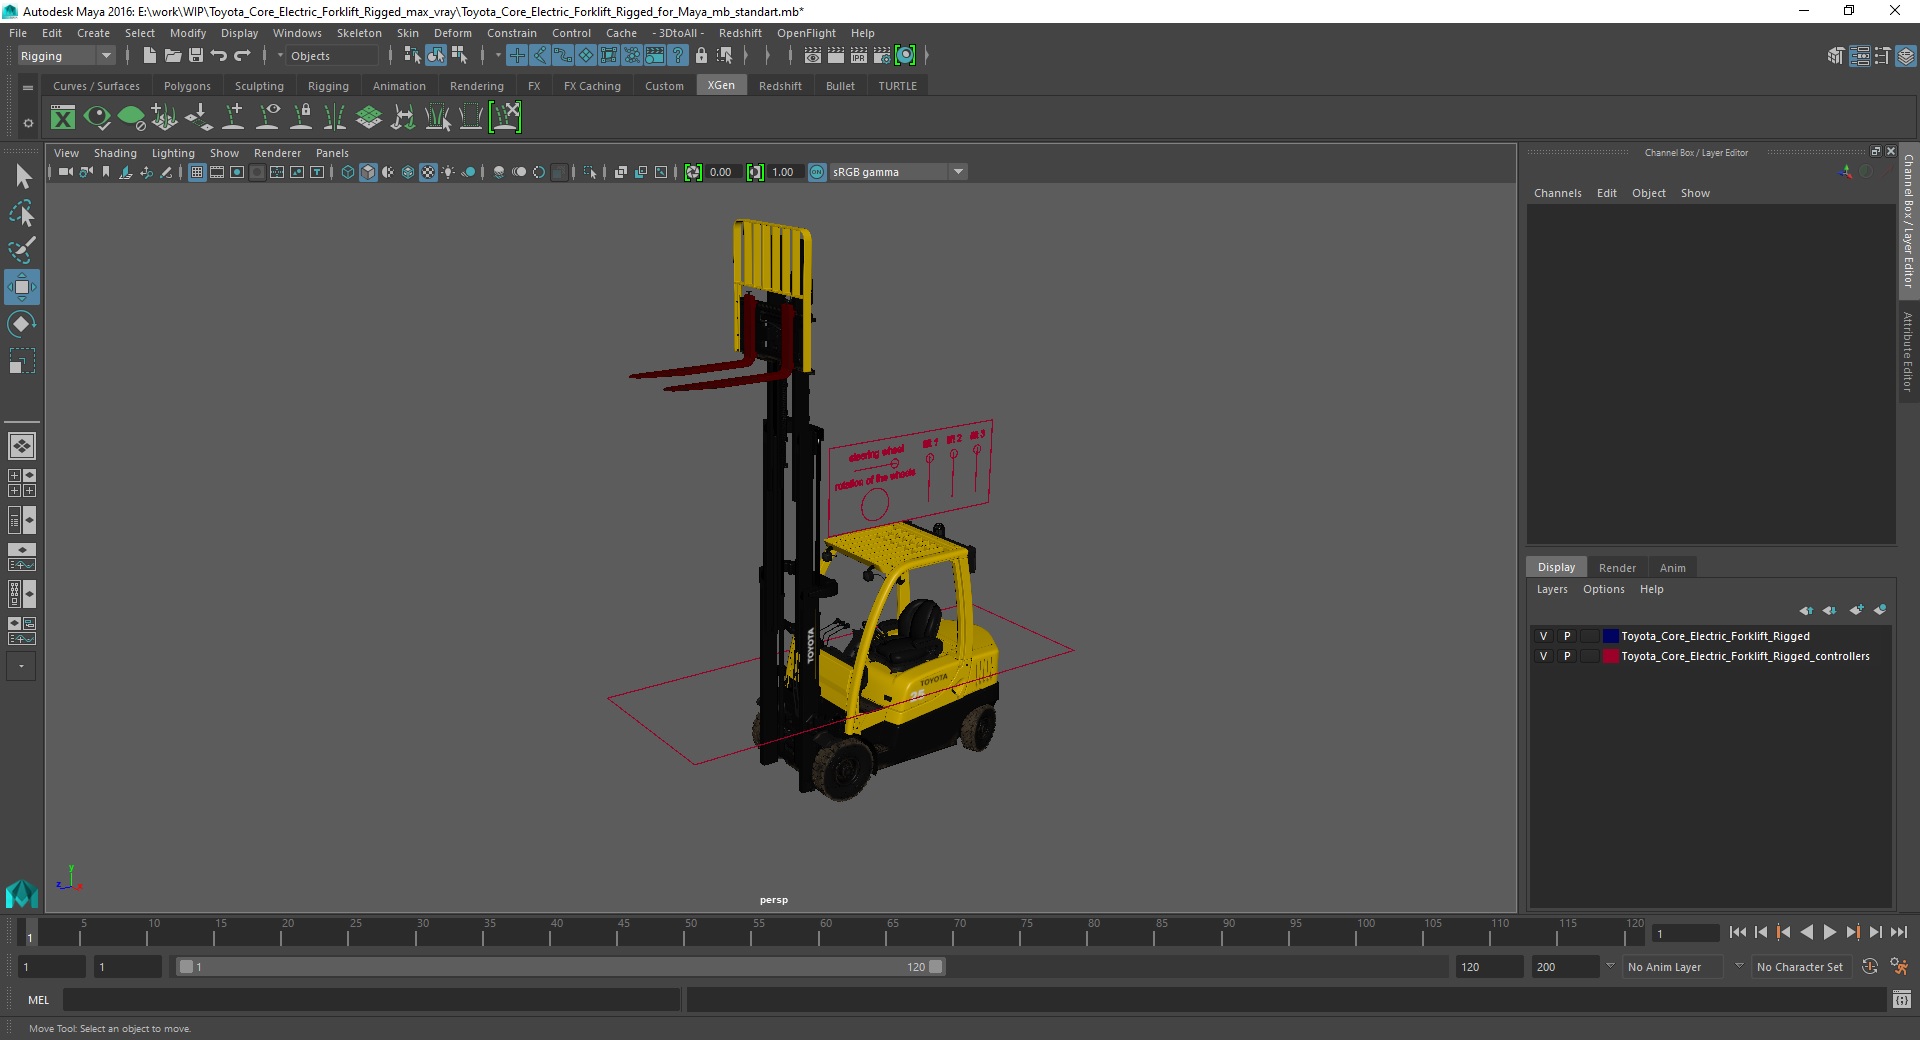
Task: Select the Rotate tool
Action: [x=22, y=324]
